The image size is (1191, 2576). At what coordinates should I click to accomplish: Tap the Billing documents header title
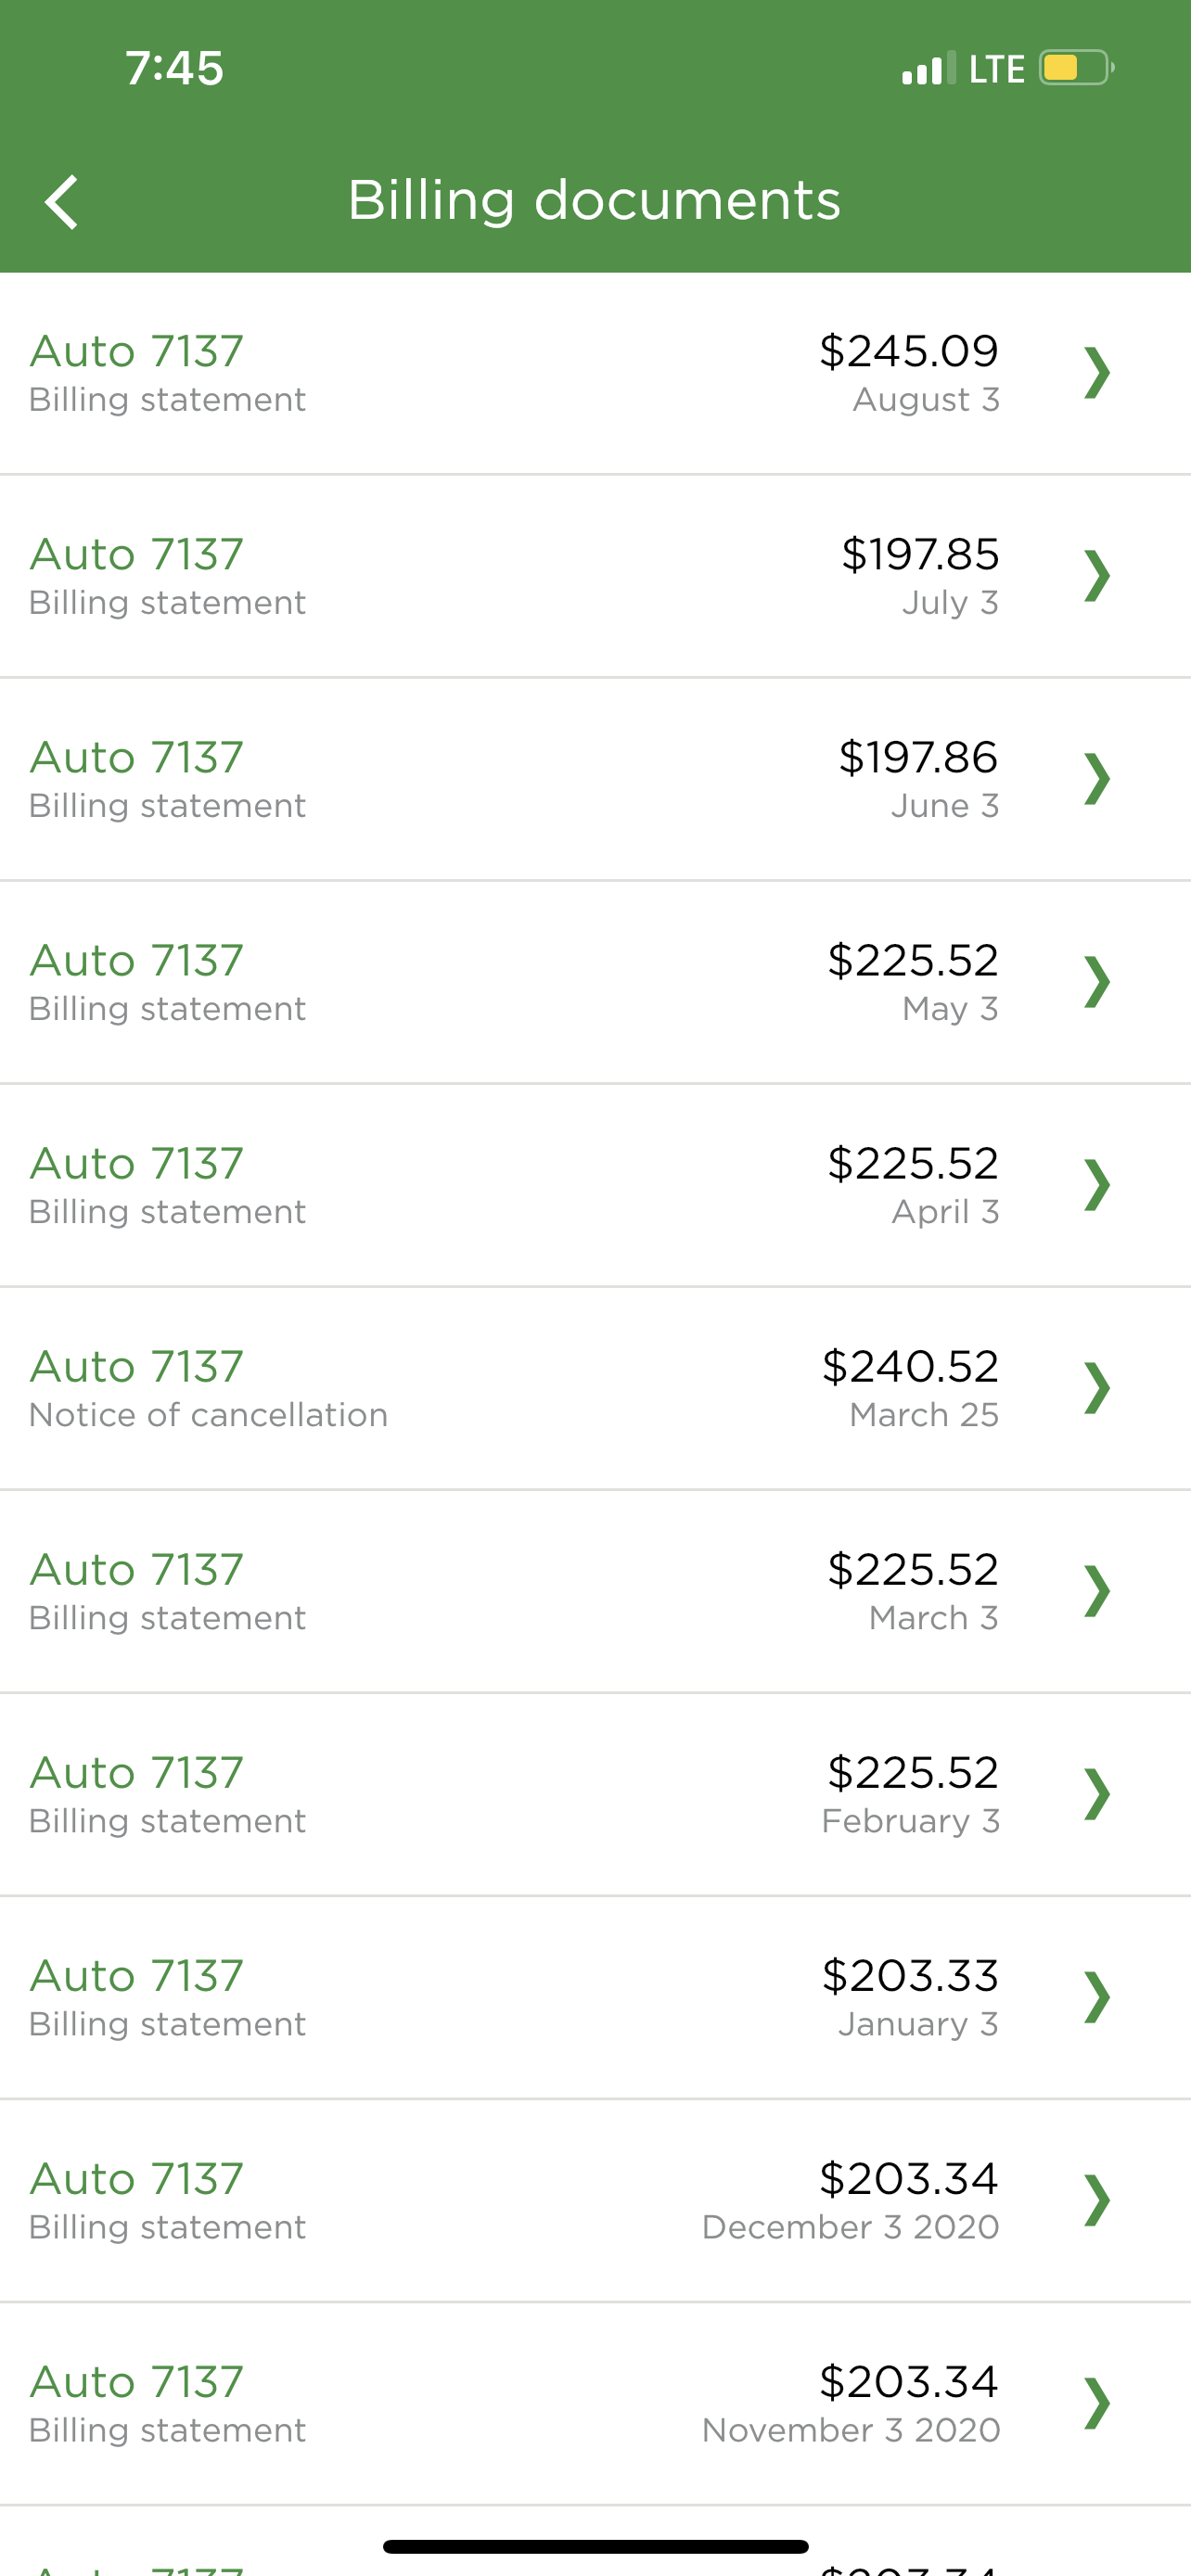(x=594, y=200)
